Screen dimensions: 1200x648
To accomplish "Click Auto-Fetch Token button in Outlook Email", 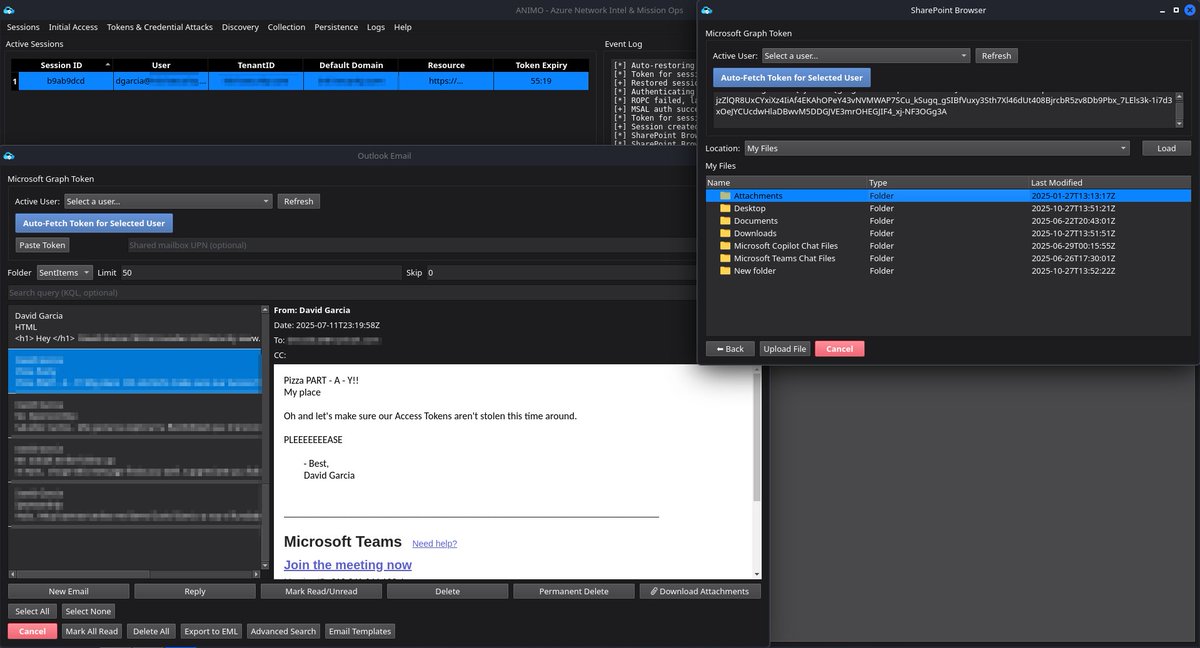I will [94, 223].
